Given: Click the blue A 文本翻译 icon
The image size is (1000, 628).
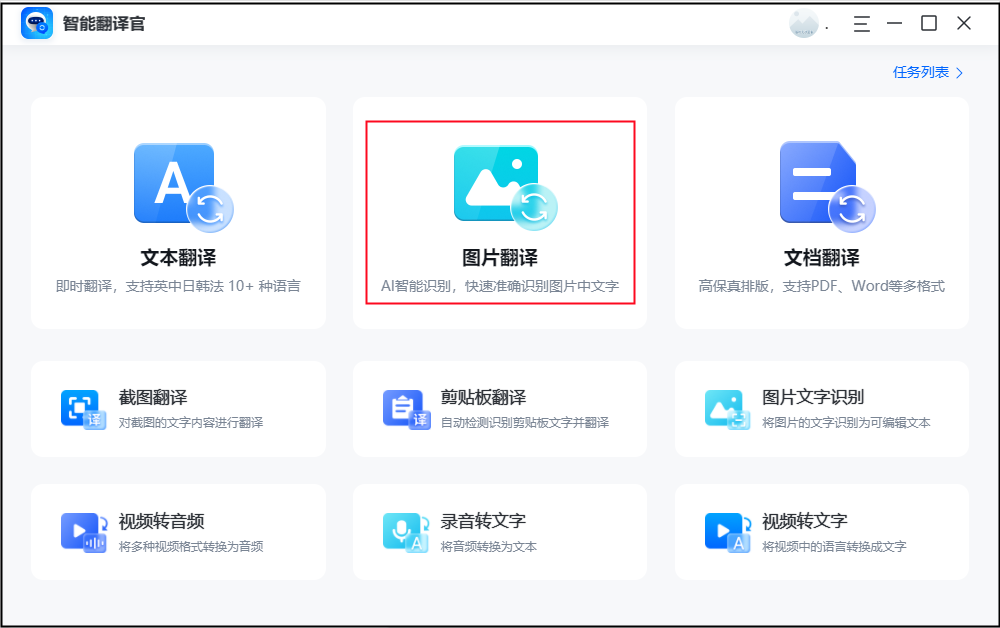Looking at the screenshot, I should (x=178, y=184).
